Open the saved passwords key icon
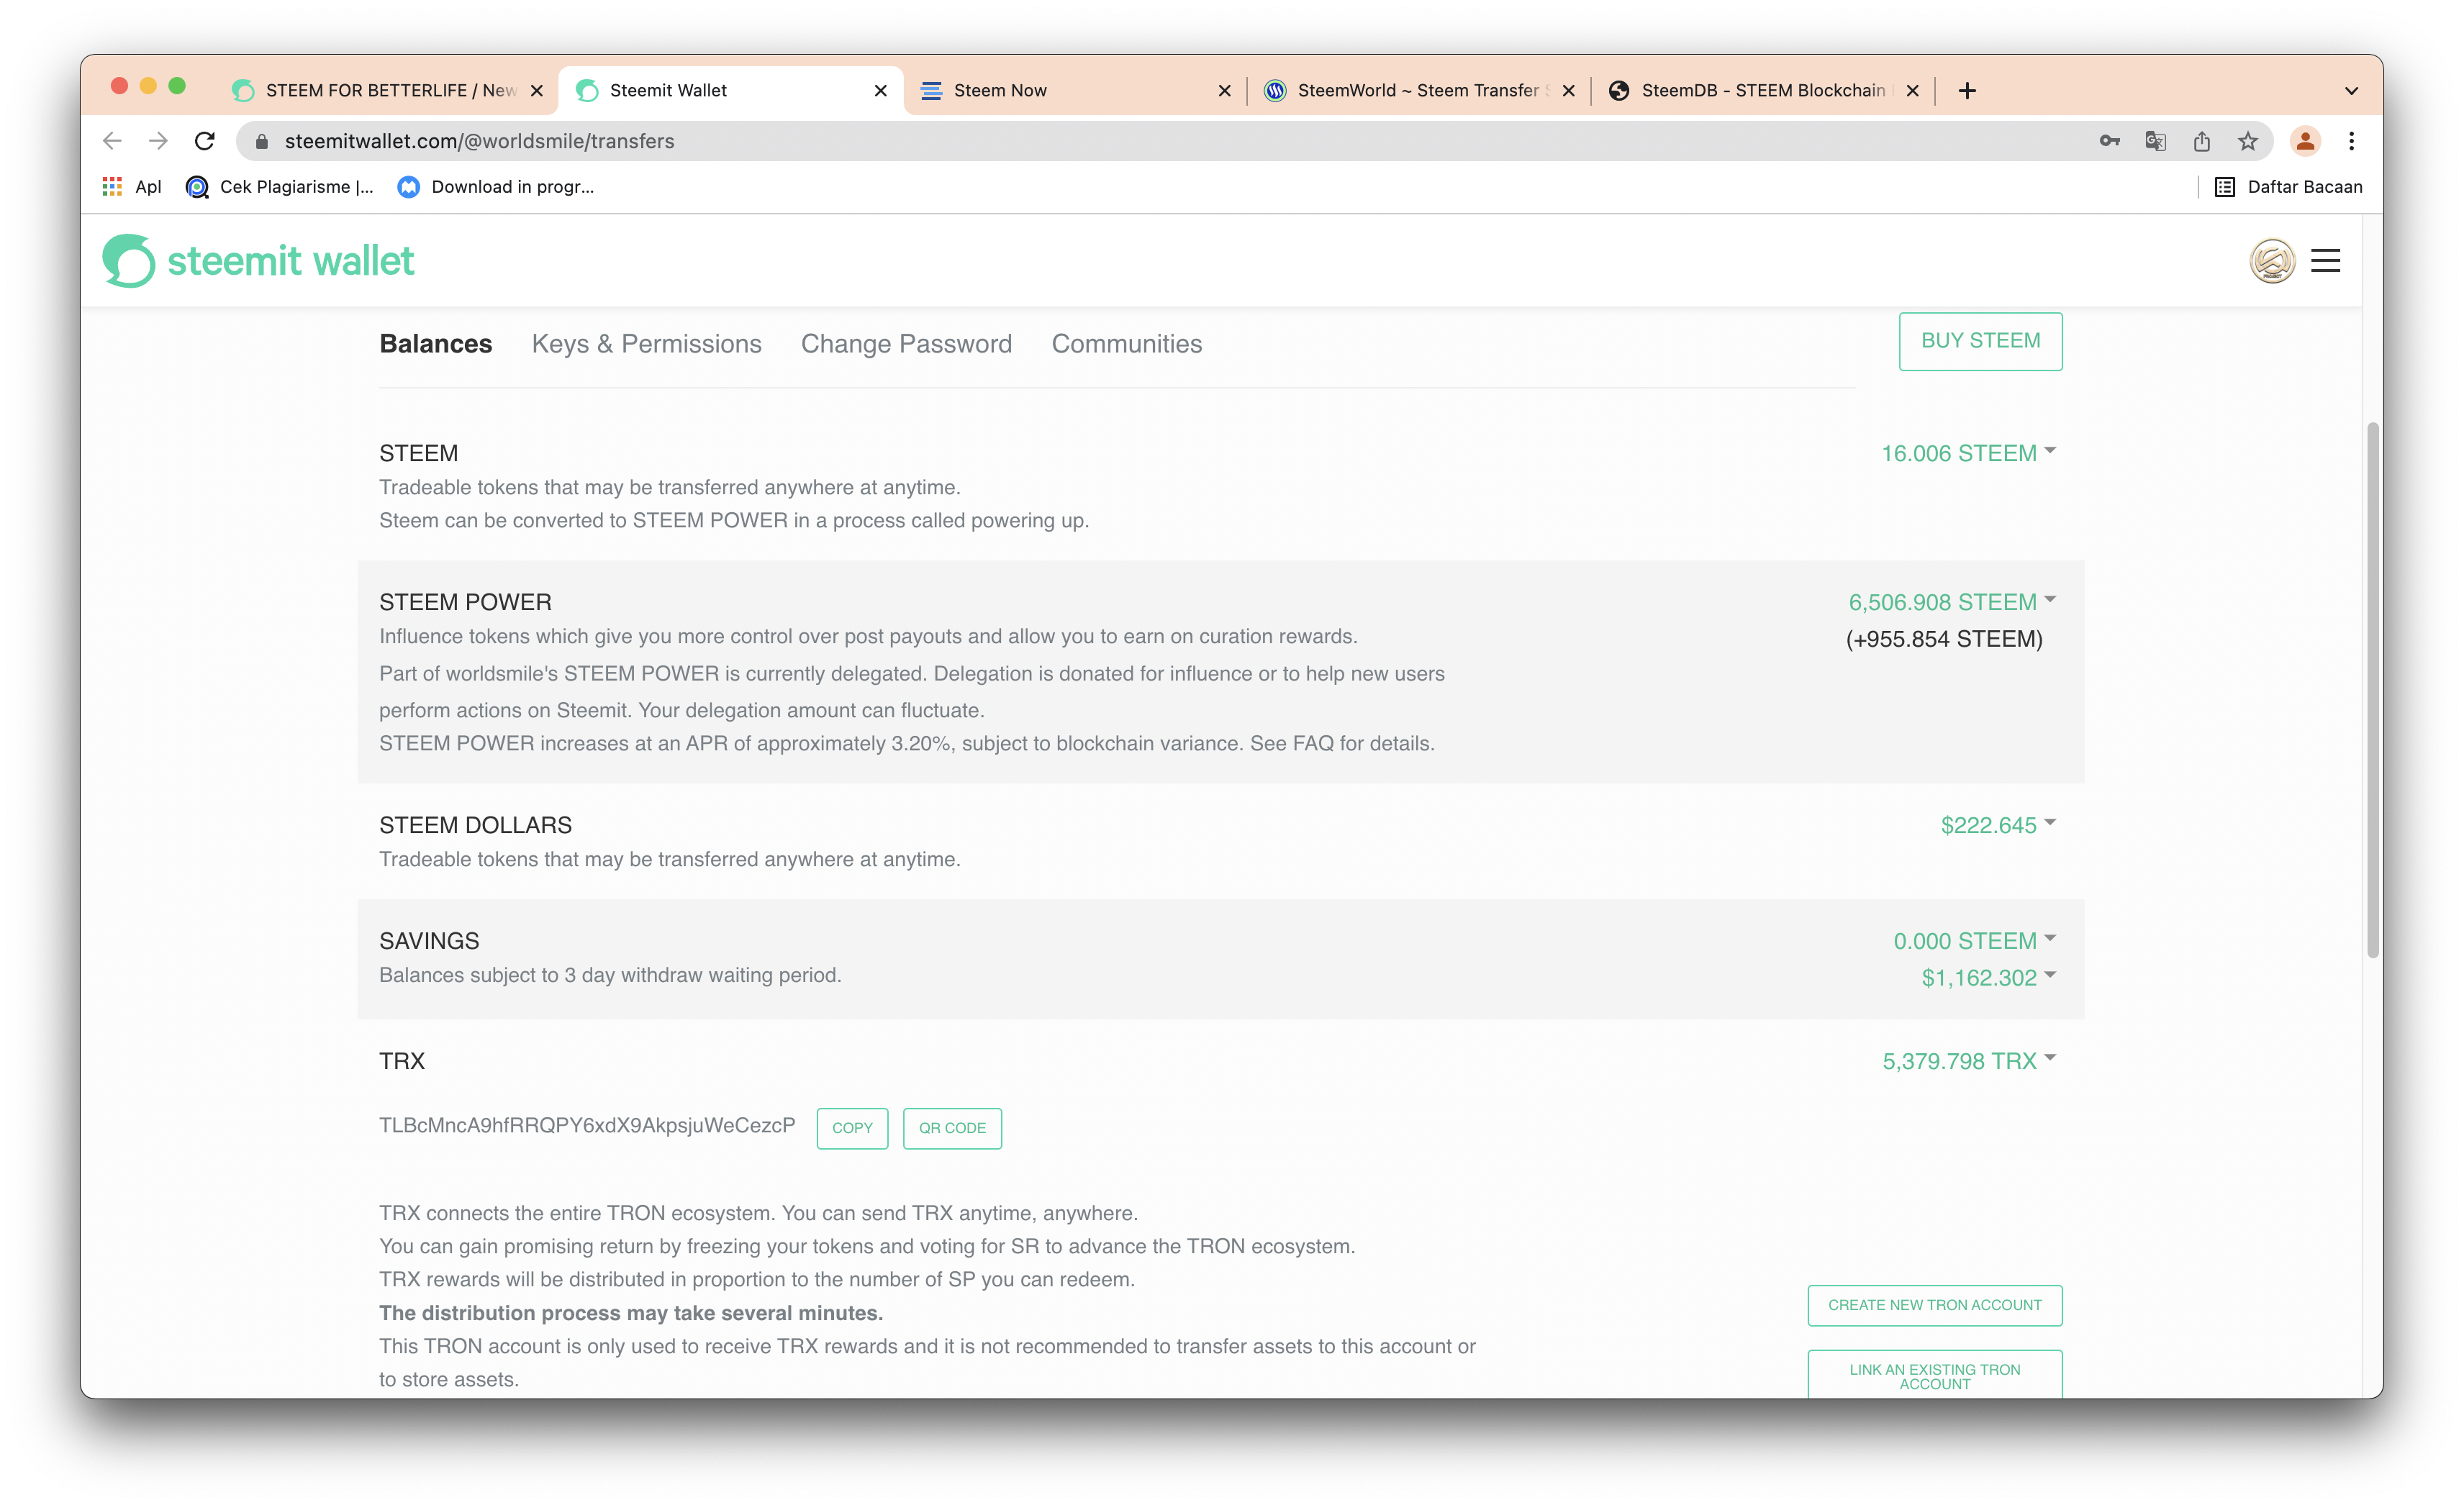The height and width of the screenshot is (1505, 2464). (2109, 141)
